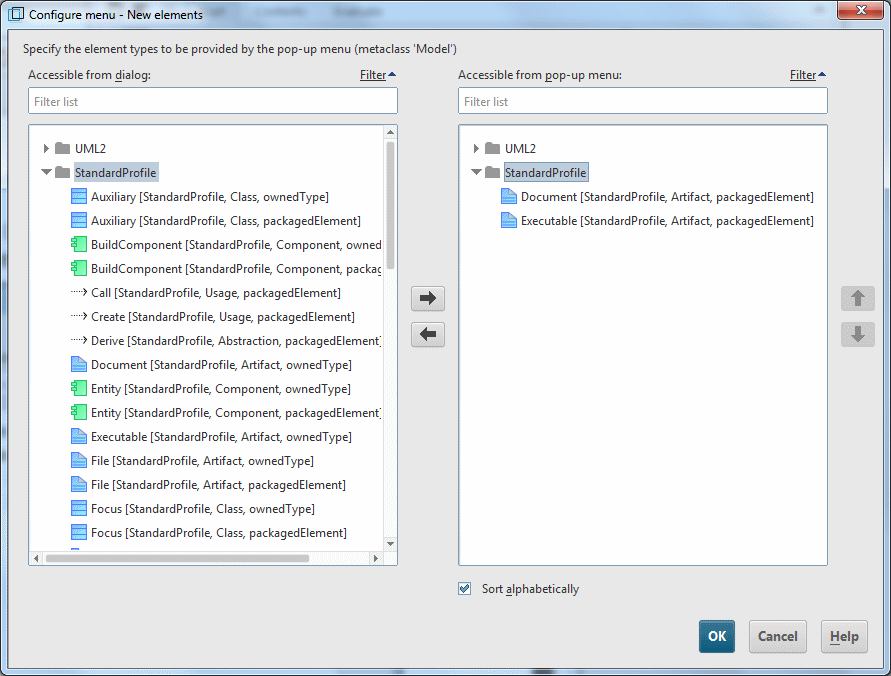This screenshot has height=676, width=891.
Task: Click the Cancel button
Action: tap(777, 636)
